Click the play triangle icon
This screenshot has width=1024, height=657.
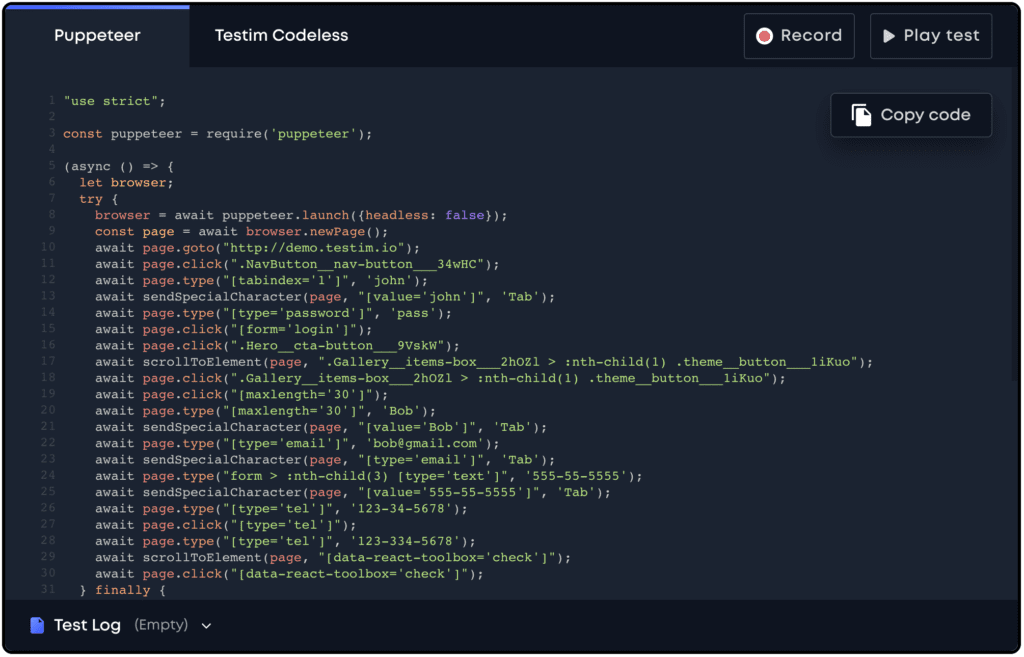click(x=888, y=36)
